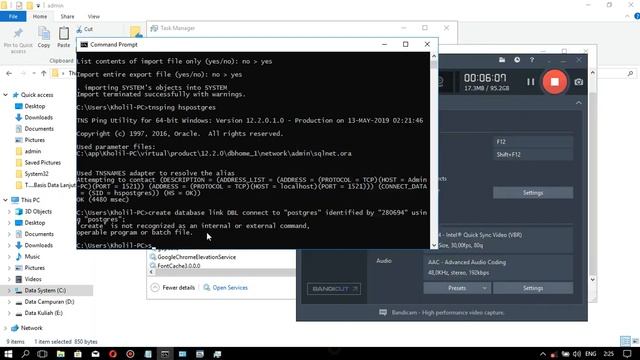Open Opera browser from the taskbar
640x360 pixels.
(113, 354)
